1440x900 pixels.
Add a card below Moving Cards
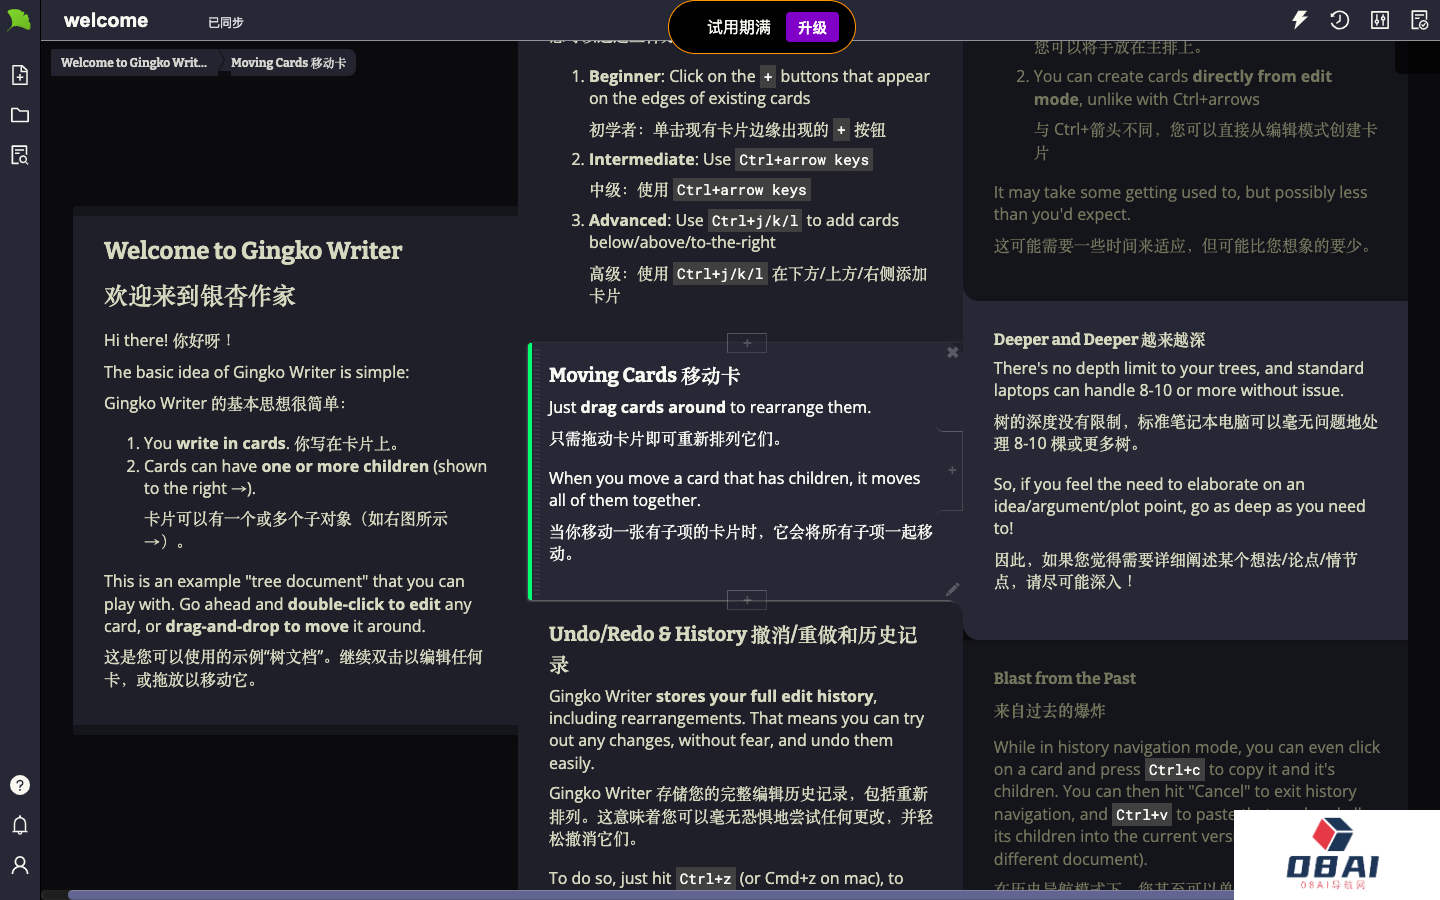[x=747, y=600]
